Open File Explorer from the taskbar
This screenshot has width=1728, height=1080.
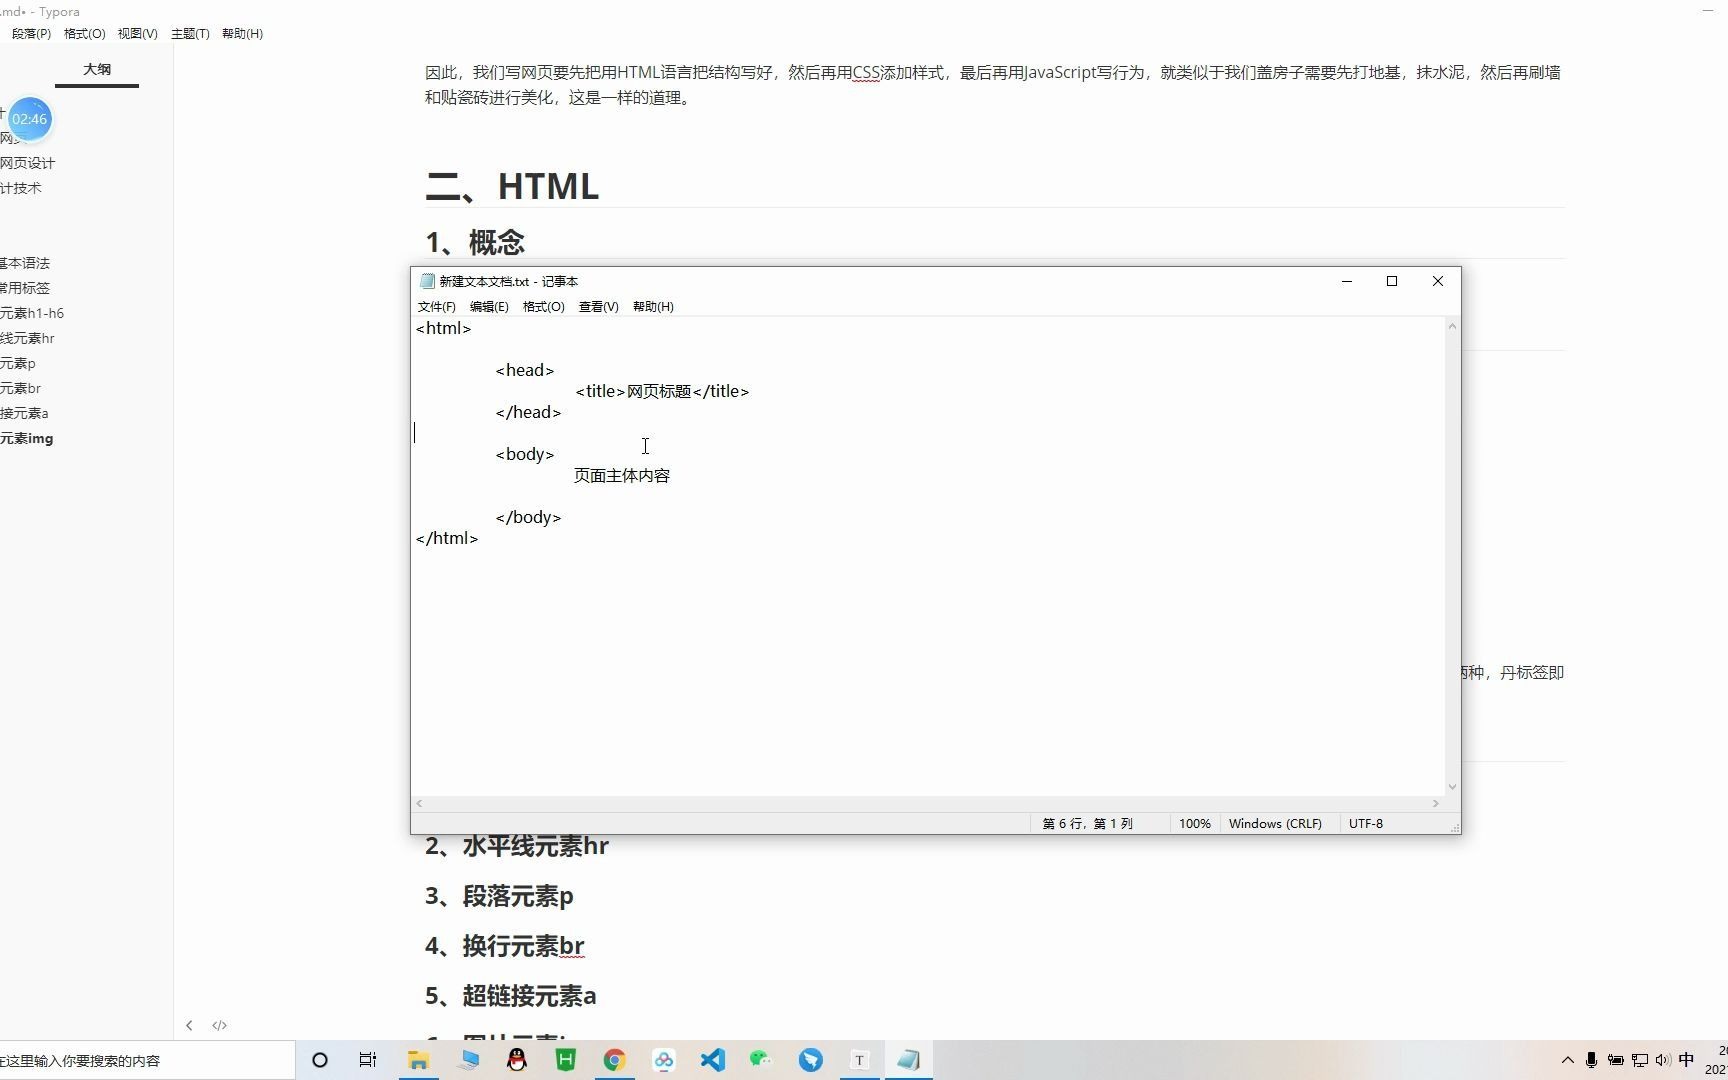point(418,1060)
